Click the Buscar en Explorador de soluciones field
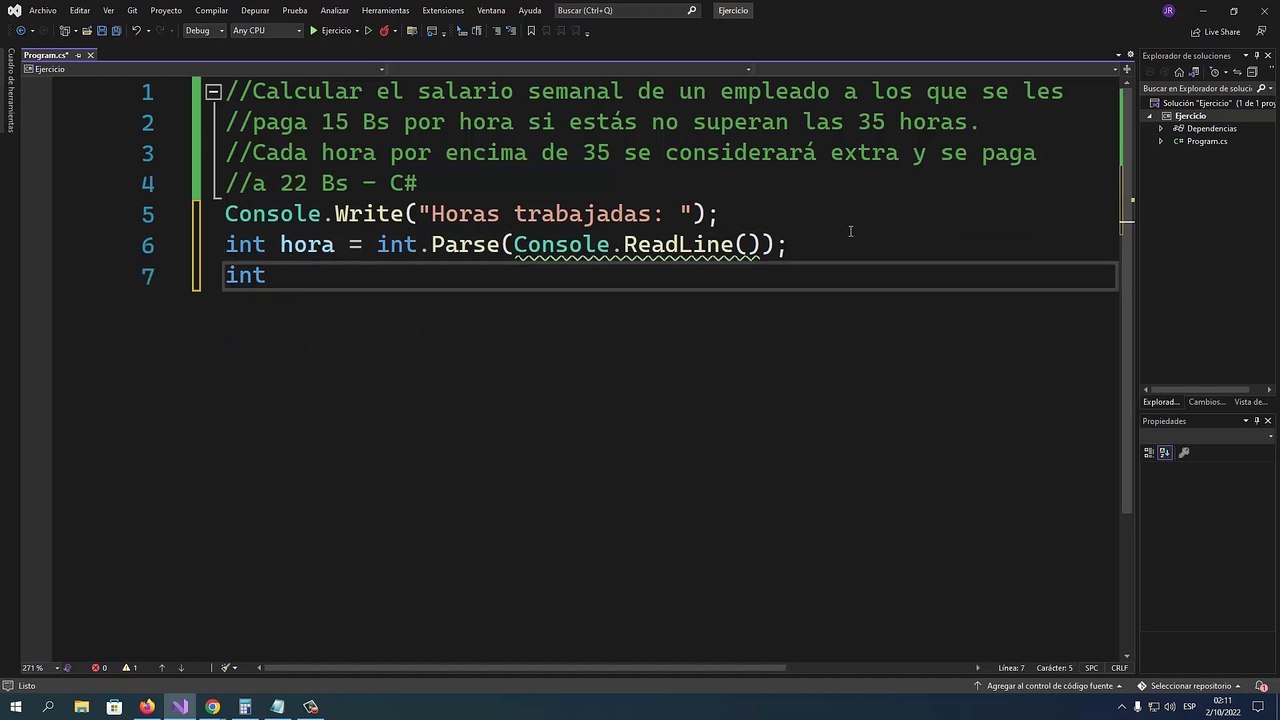This screenshot has width=1280, height=720. coord(1199,88)
